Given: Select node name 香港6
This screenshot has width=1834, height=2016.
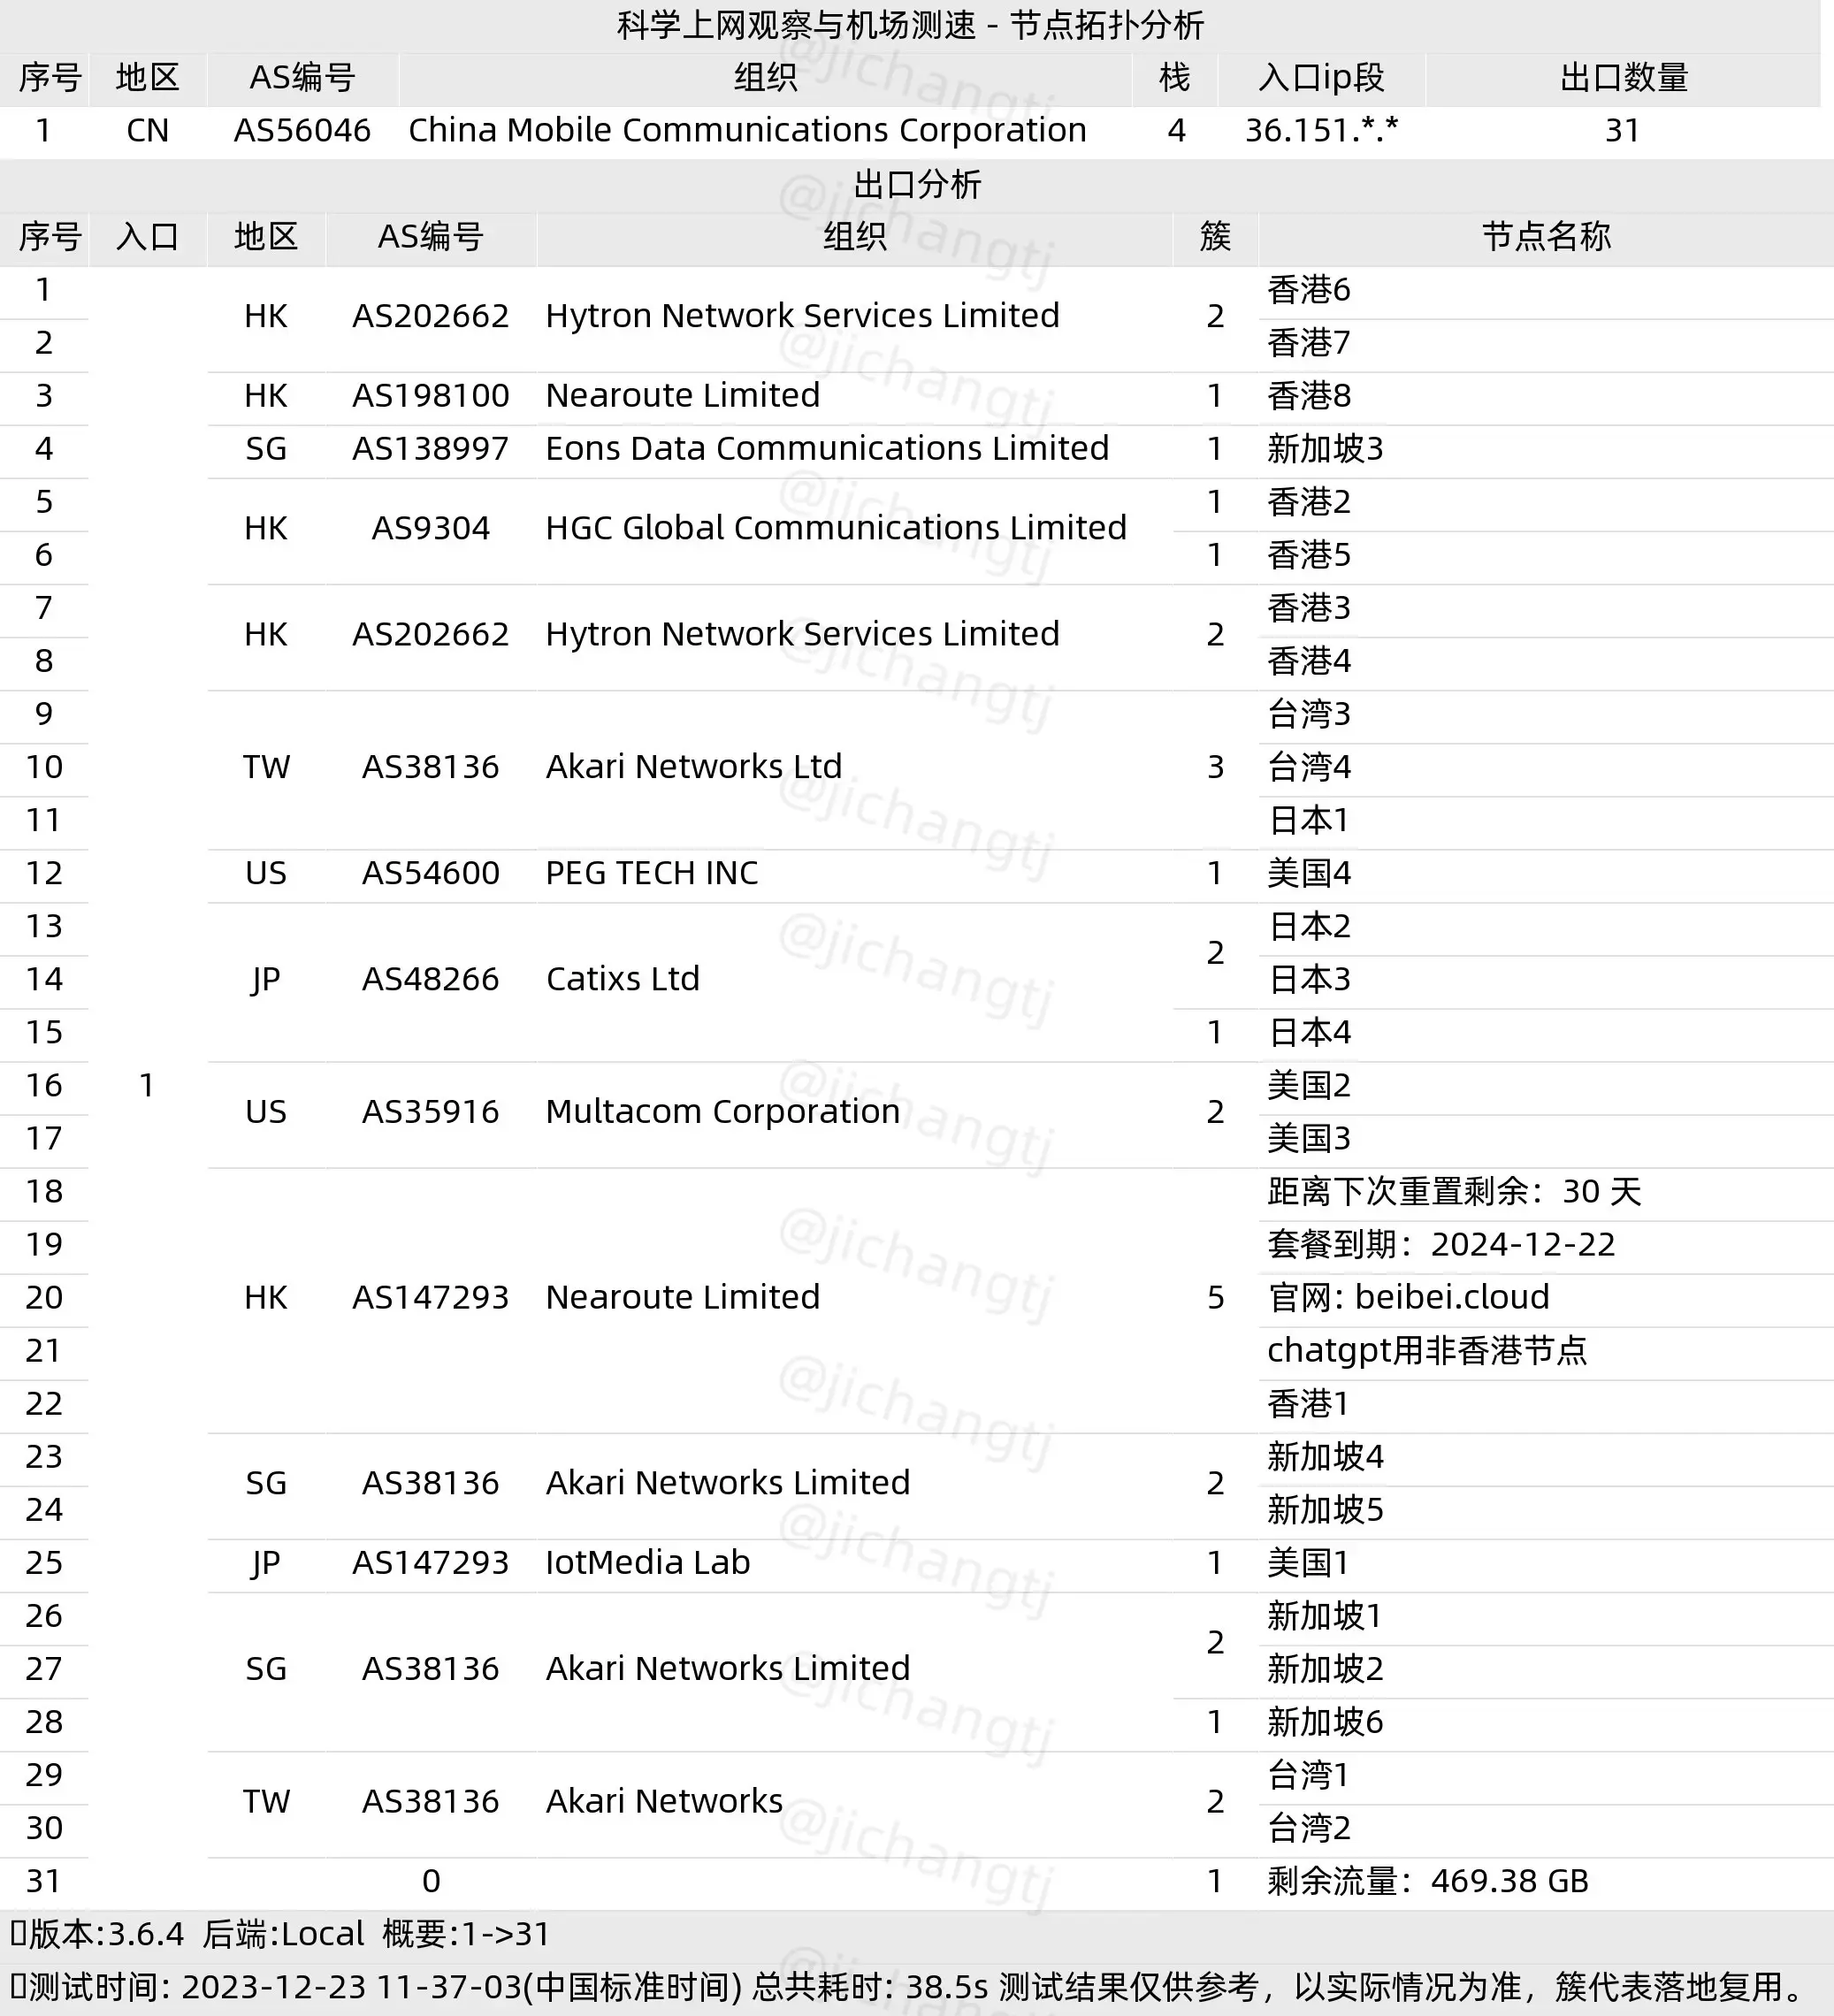Looking at the screenshot, I should point(1309,290).
